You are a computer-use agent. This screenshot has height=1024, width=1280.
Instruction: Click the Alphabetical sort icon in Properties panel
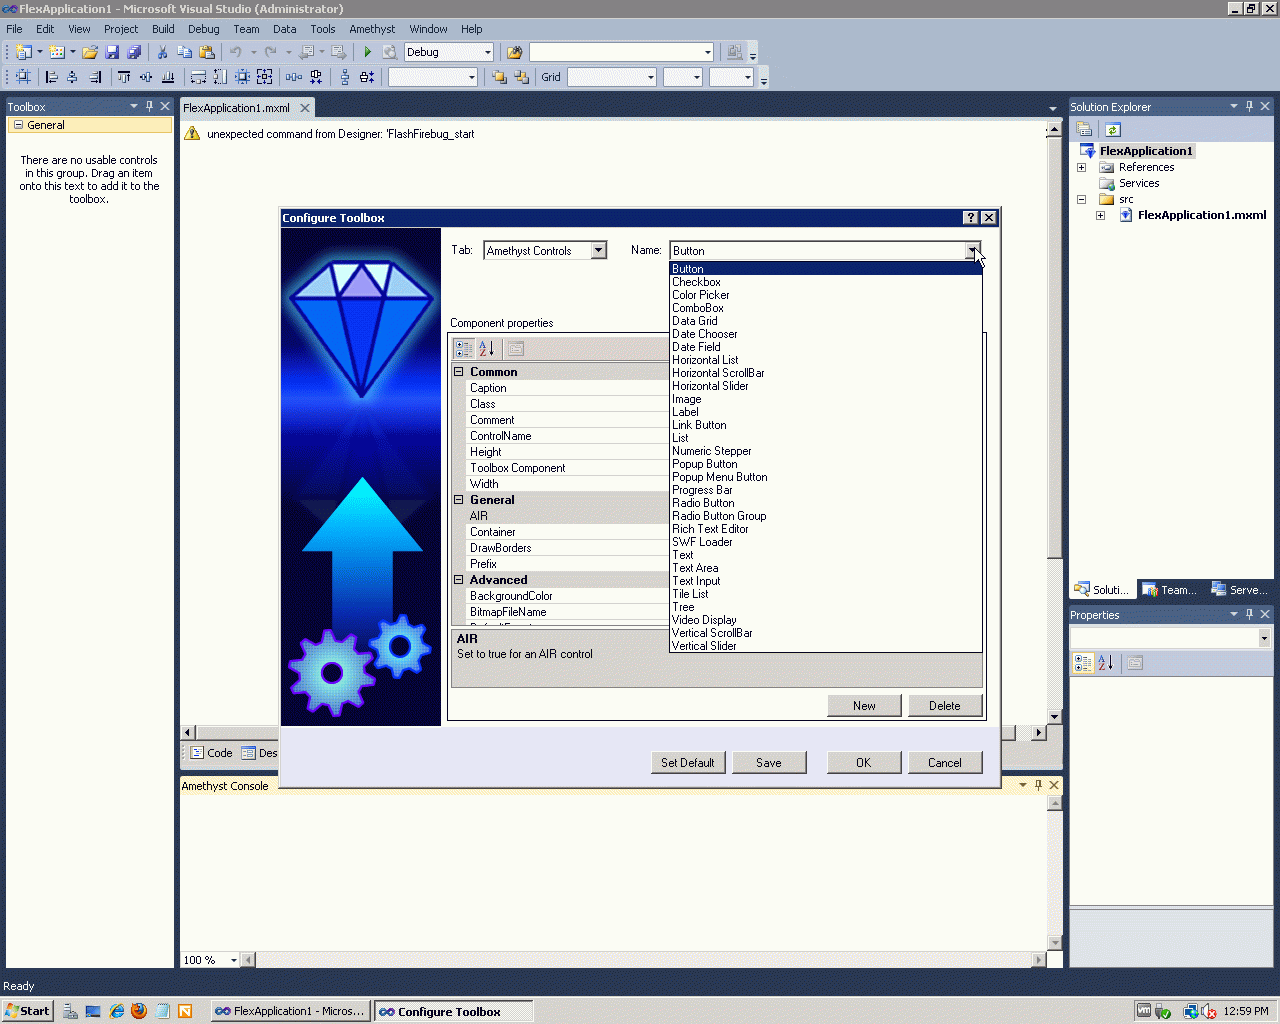point(1106,662)
